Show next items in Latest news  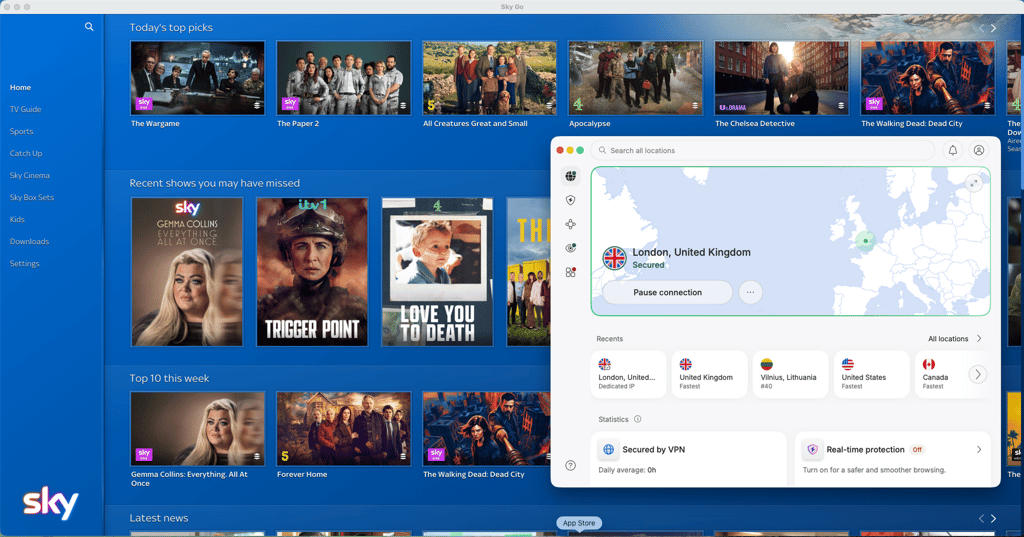(993, 518)
